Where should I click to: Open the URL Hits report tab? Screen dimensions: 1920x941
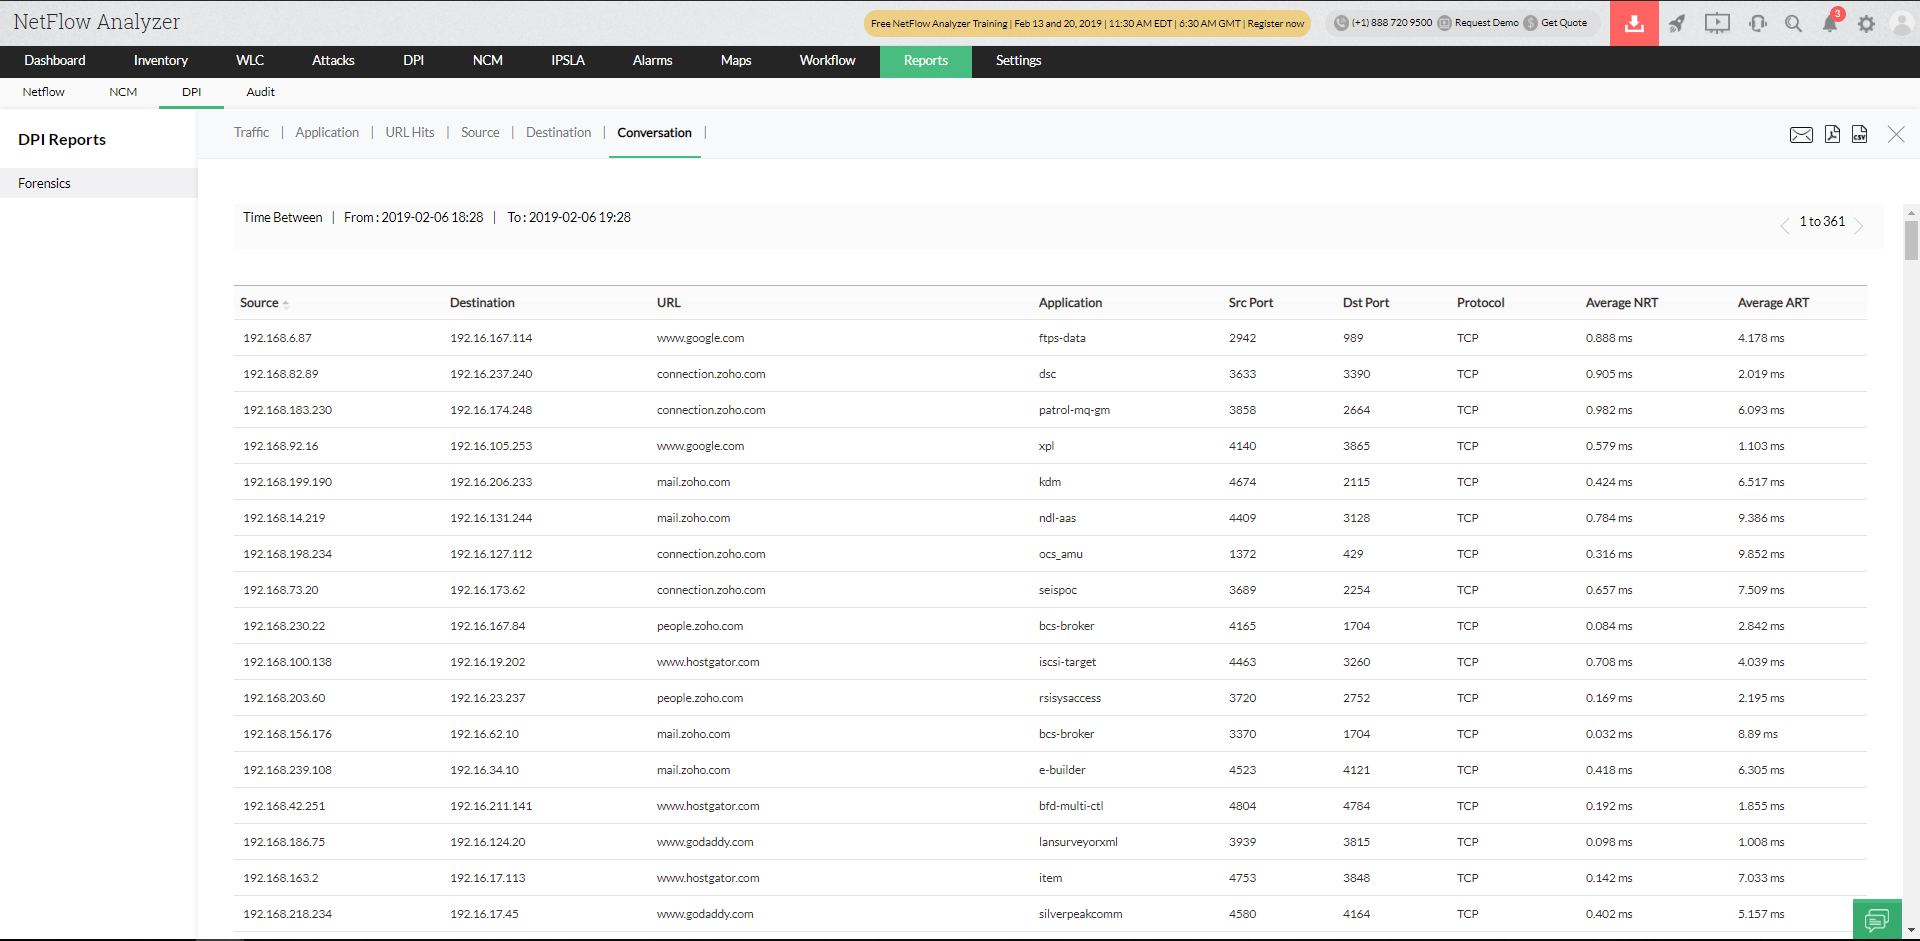click(x=410, y=133)
